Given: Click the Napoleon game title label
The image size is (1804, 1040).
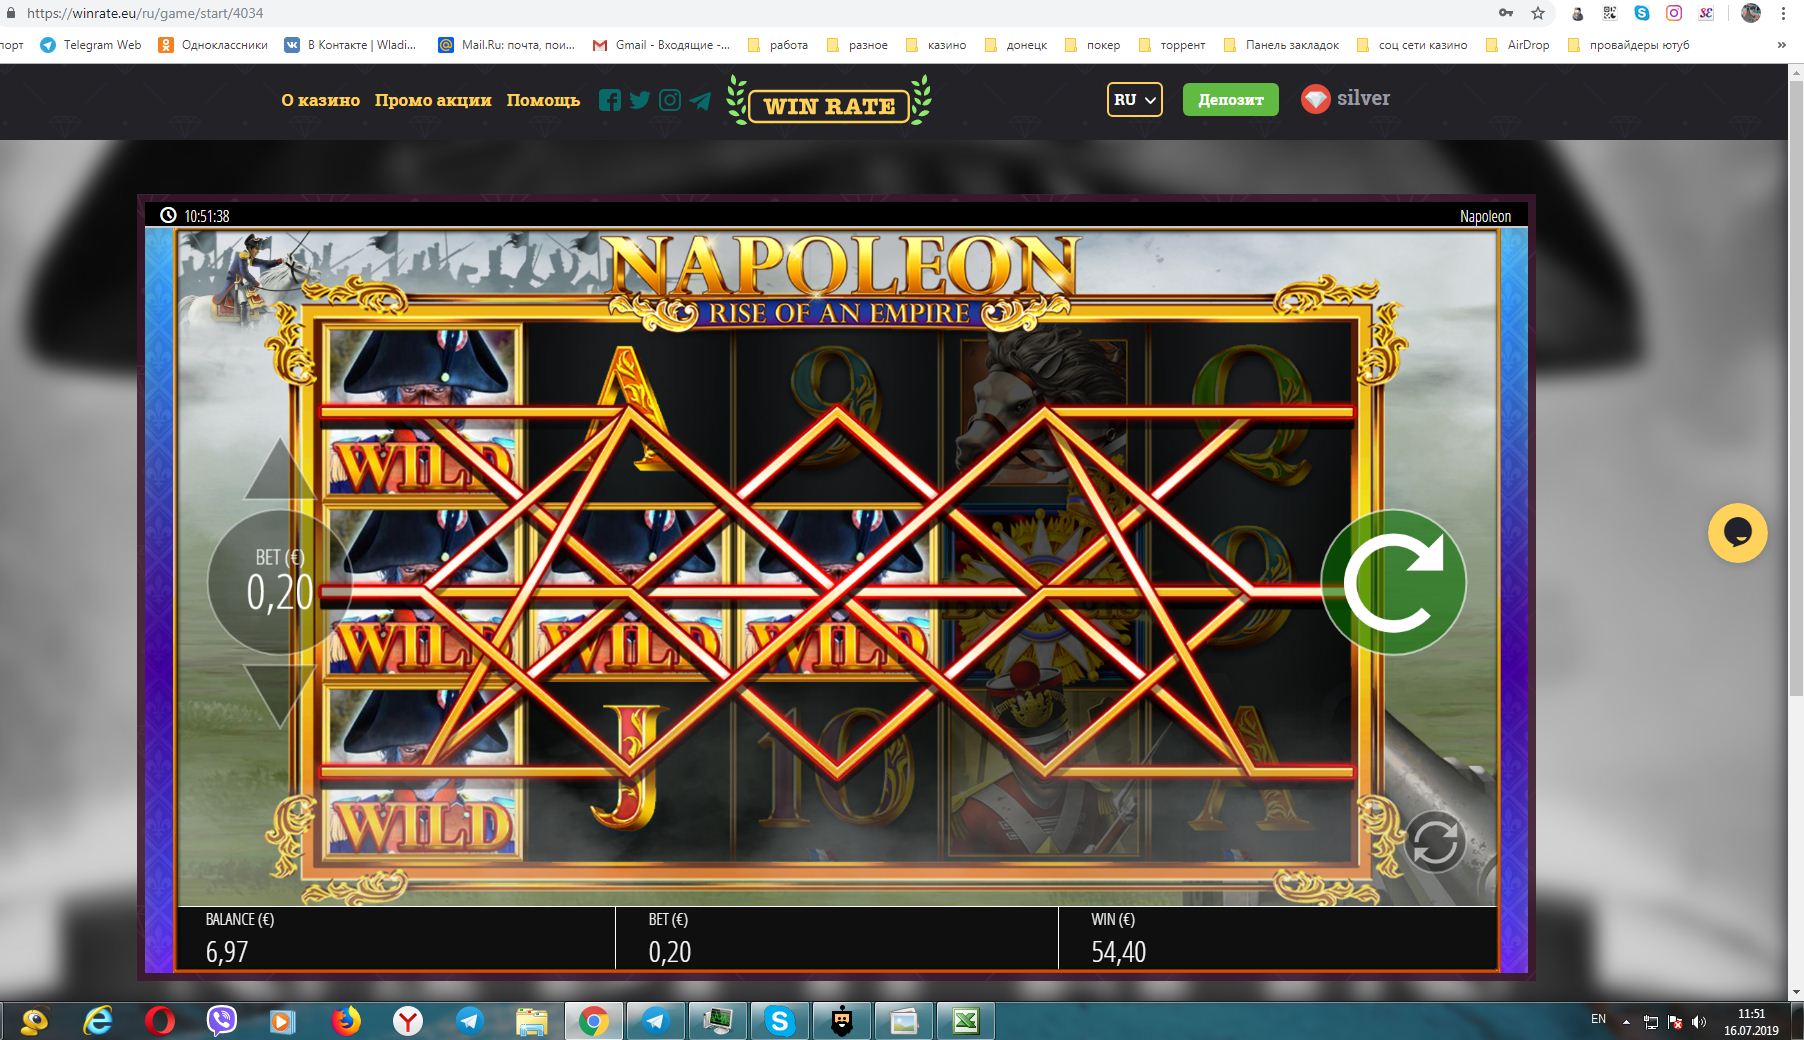Looking at the screenshot, I should coord(1485,216).
